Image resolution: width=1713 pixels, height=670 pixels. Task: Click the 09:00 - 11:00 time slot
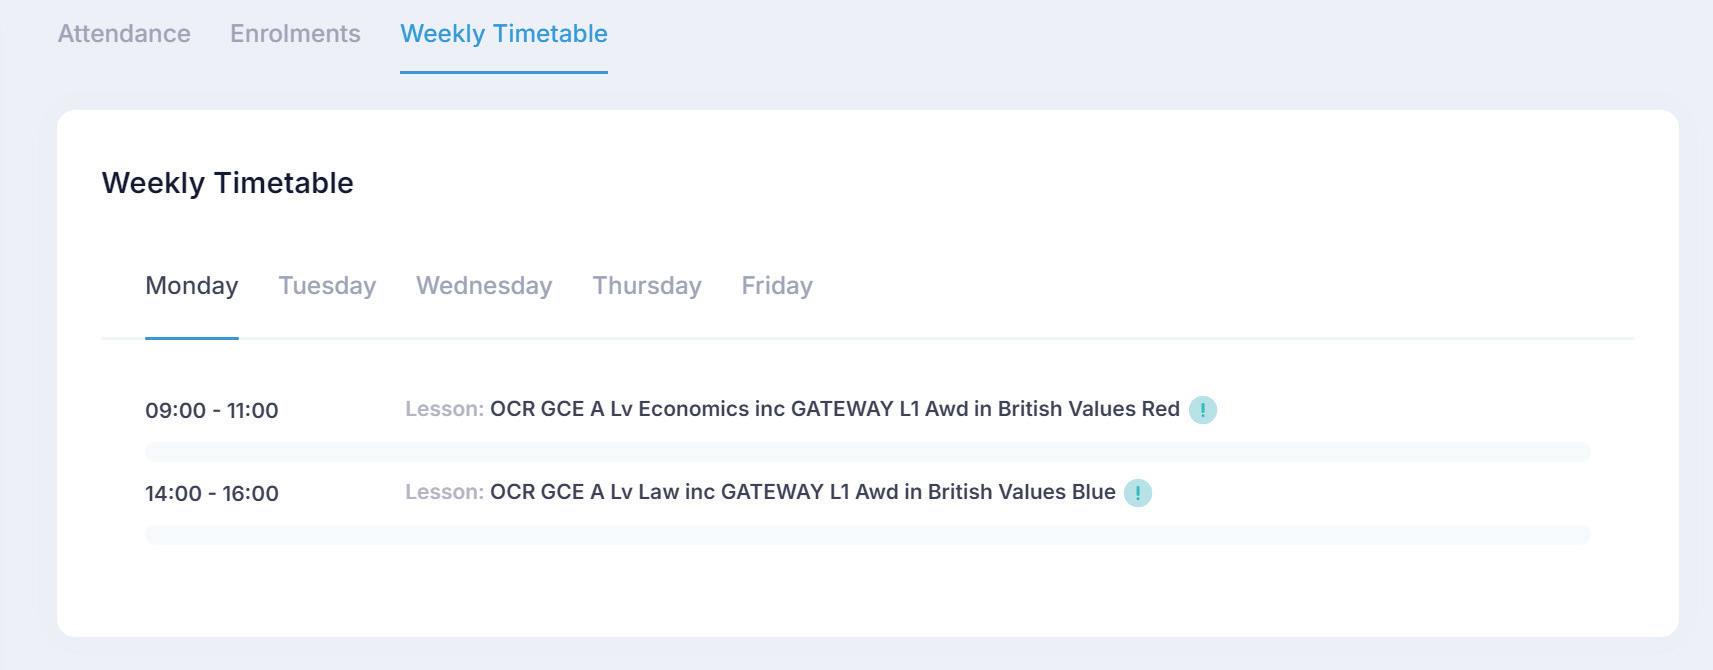click(211, 411)
